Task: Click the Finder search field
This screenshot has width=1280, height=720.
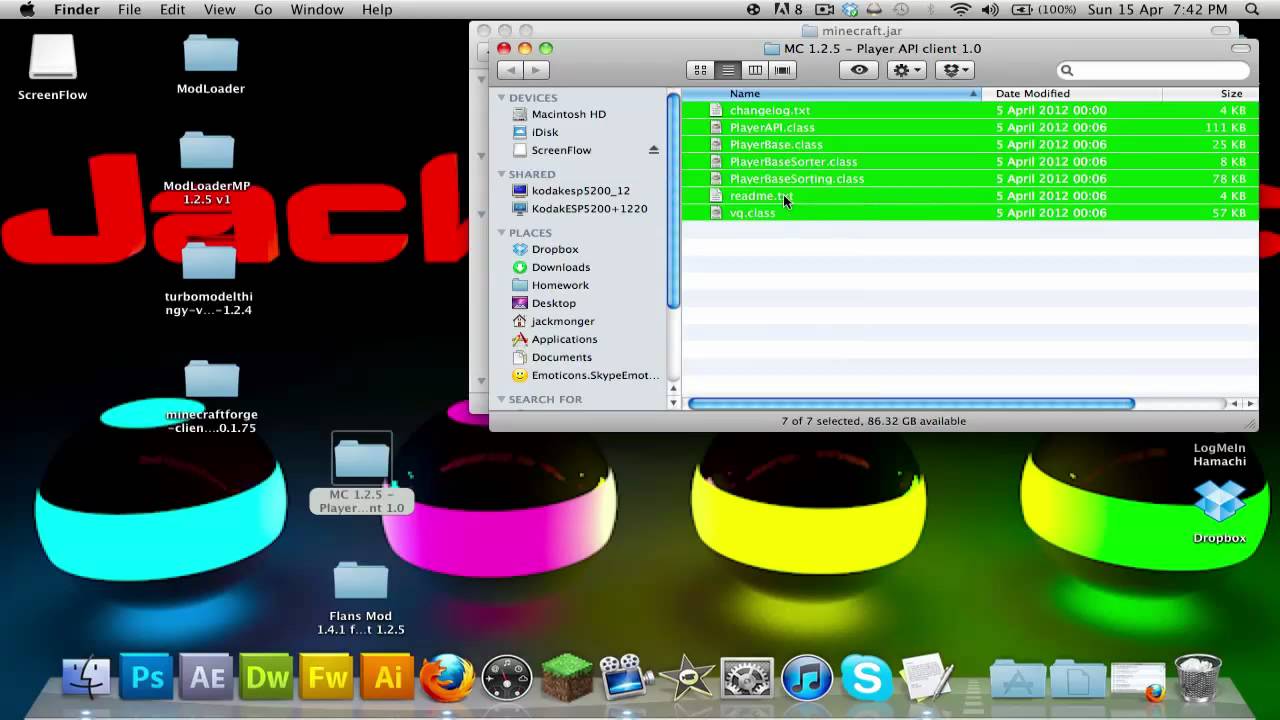Action: pos(1153,70)
